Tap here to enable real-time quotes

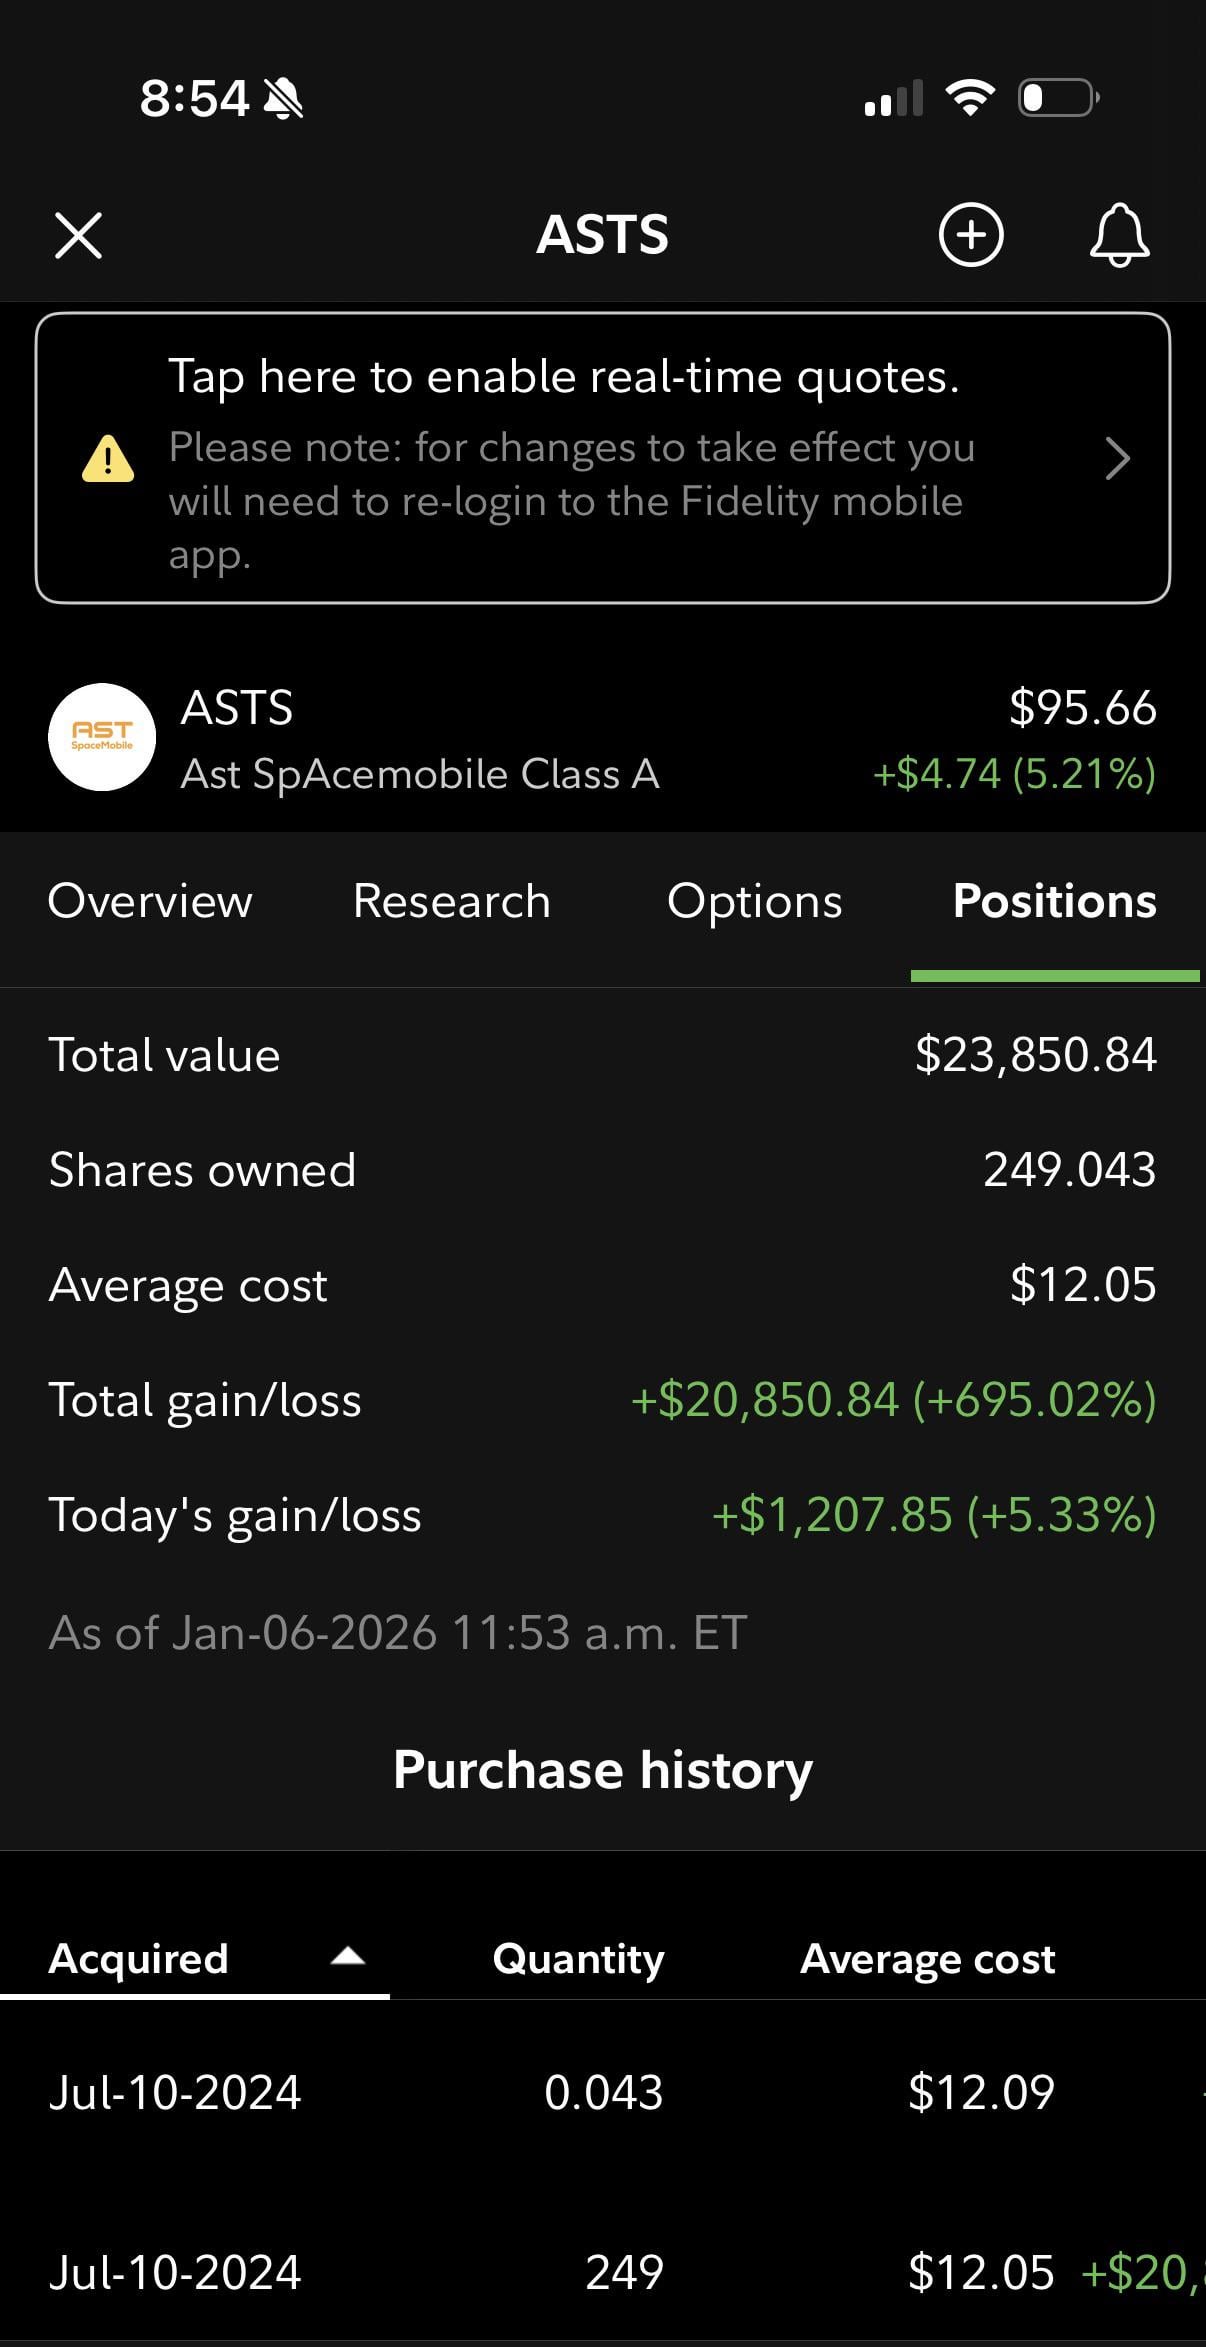(x=564, y=378)
